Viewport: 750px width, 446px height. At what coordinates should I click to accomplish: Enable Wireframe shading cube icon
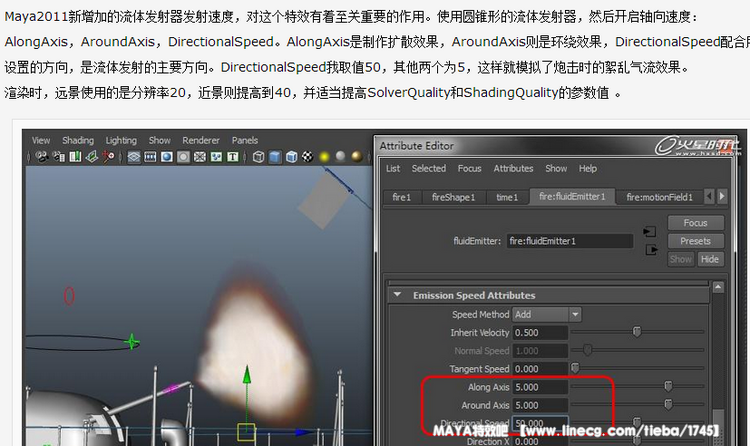click(259, 157)
